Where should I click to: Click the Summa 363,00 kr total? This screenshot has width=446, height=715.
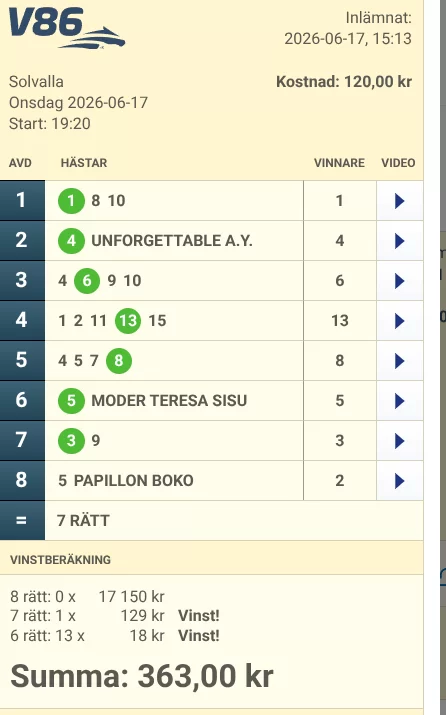pos(142,676)
